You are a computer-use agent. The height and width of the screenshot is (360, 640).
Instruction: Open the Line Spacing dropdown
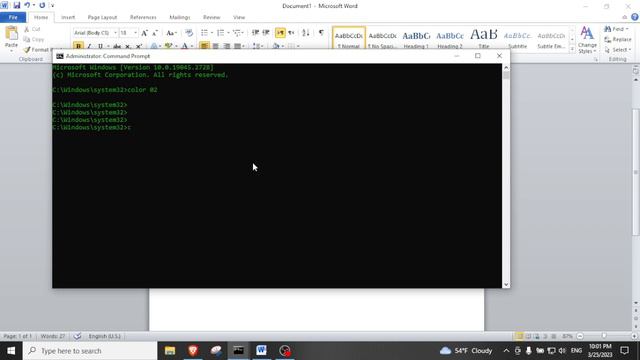click(x=258, y=46)
